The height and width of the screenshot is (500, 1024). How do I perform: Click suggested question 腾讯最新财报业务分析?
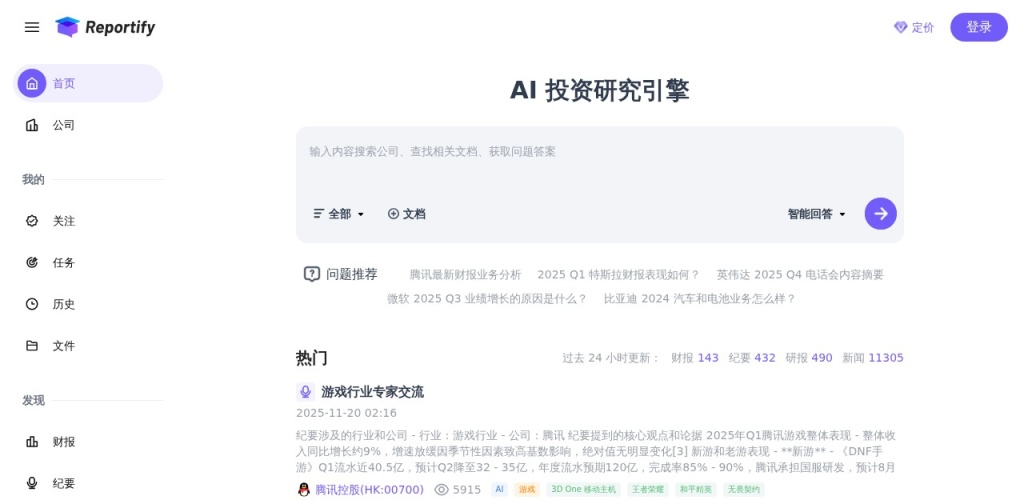[465, 274]
